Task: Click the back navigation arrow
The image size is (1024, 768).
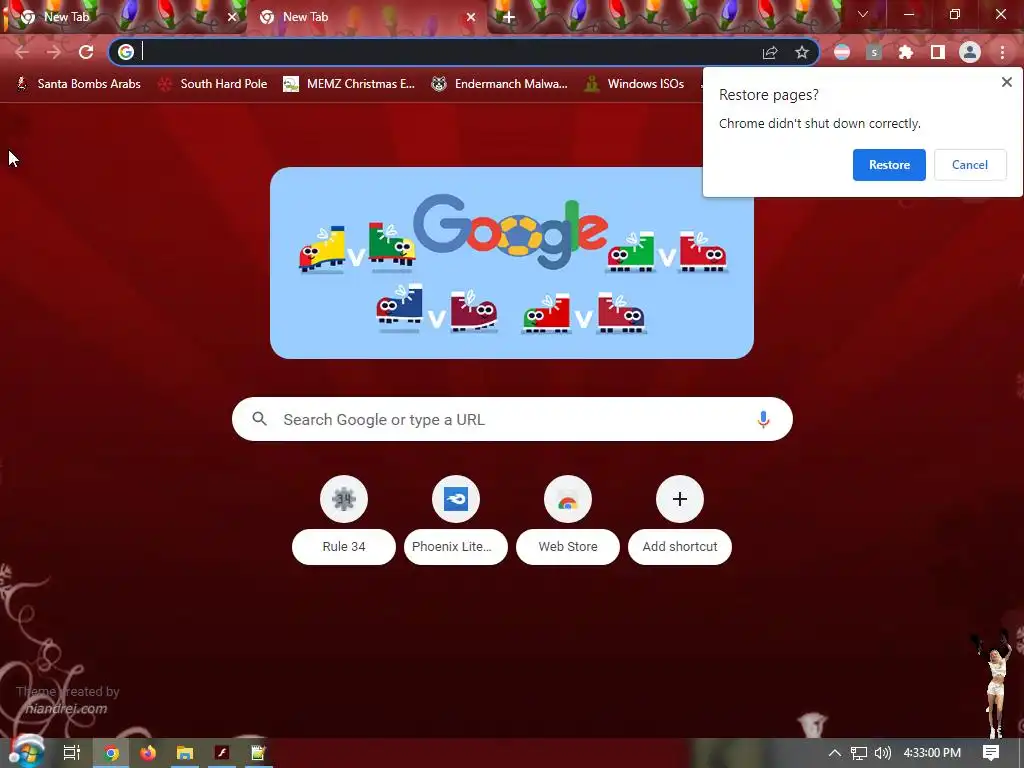Action: point(22,52)
